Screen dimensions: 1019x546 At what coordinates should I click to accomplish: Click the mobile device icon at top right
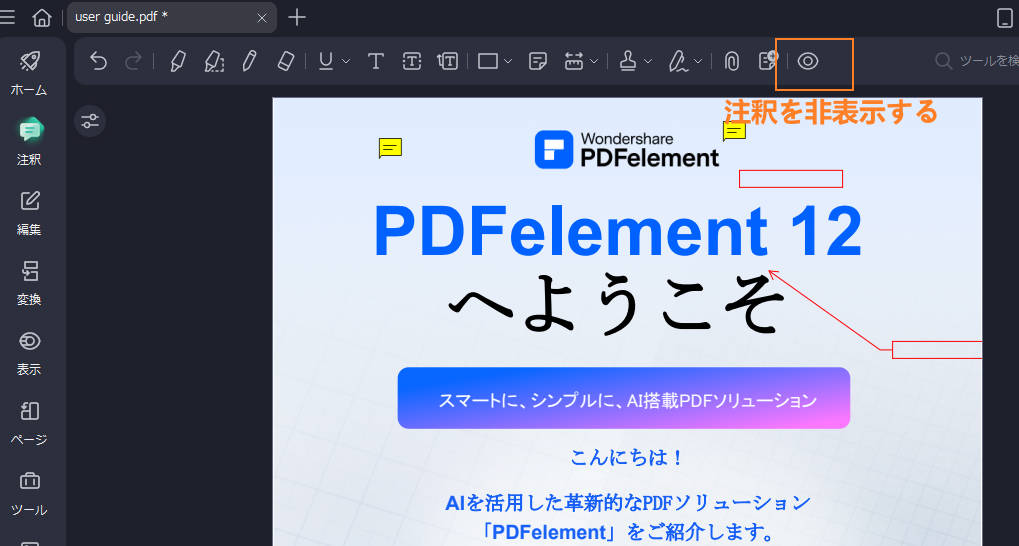click(x=1005, y=18)
